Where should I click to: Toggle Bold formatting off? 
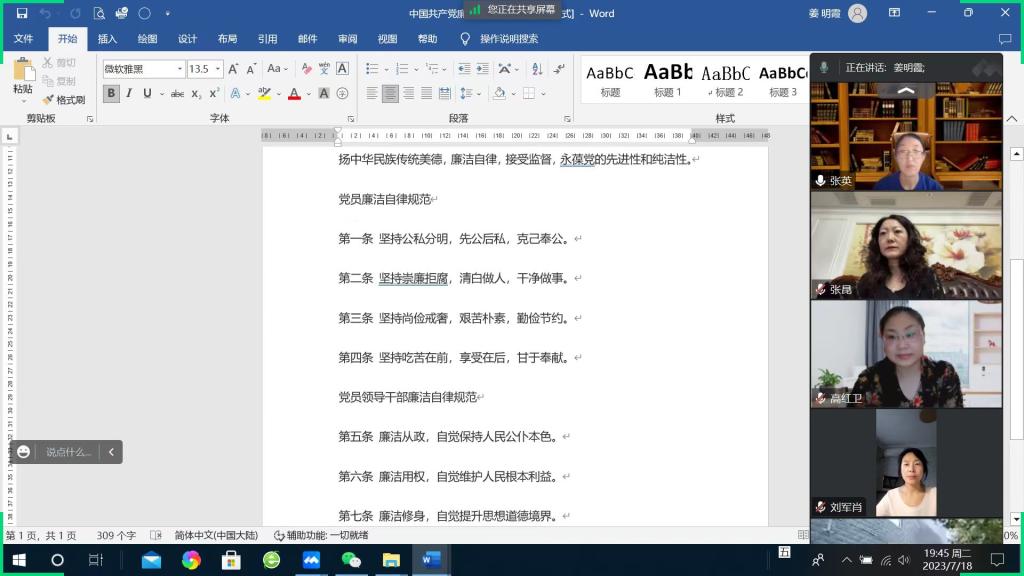(x=111, y=94)
